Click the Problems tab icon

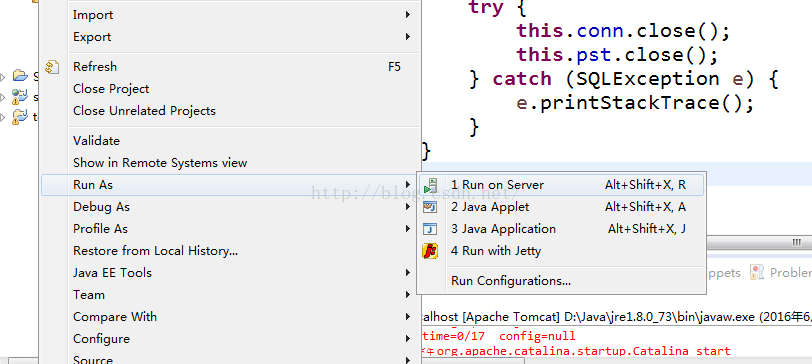(757, 272)
